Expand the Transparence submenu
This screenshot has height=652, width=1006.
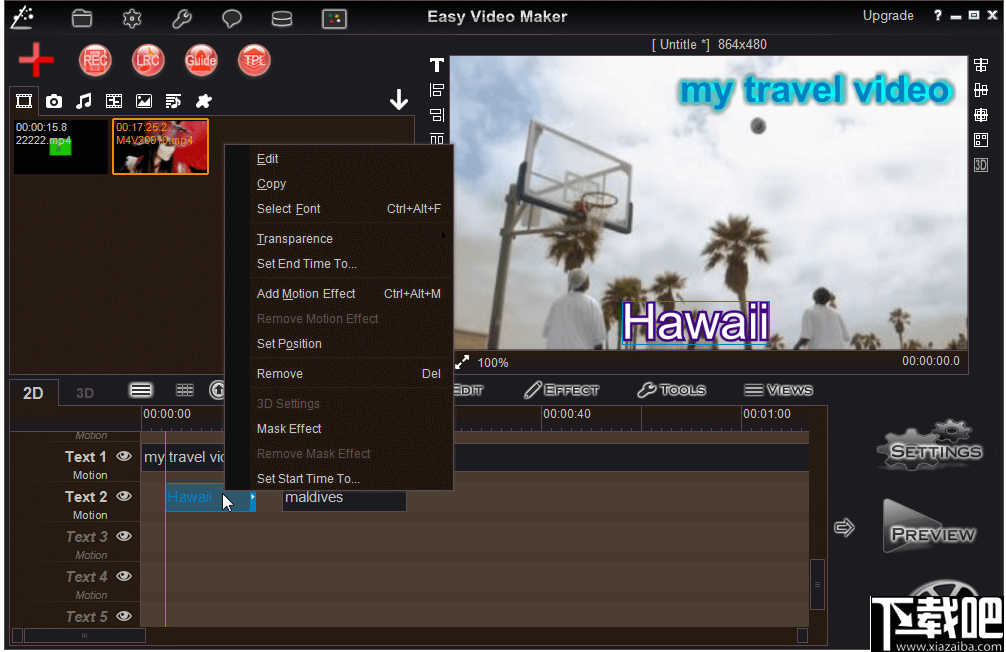(x=294, y=238)
